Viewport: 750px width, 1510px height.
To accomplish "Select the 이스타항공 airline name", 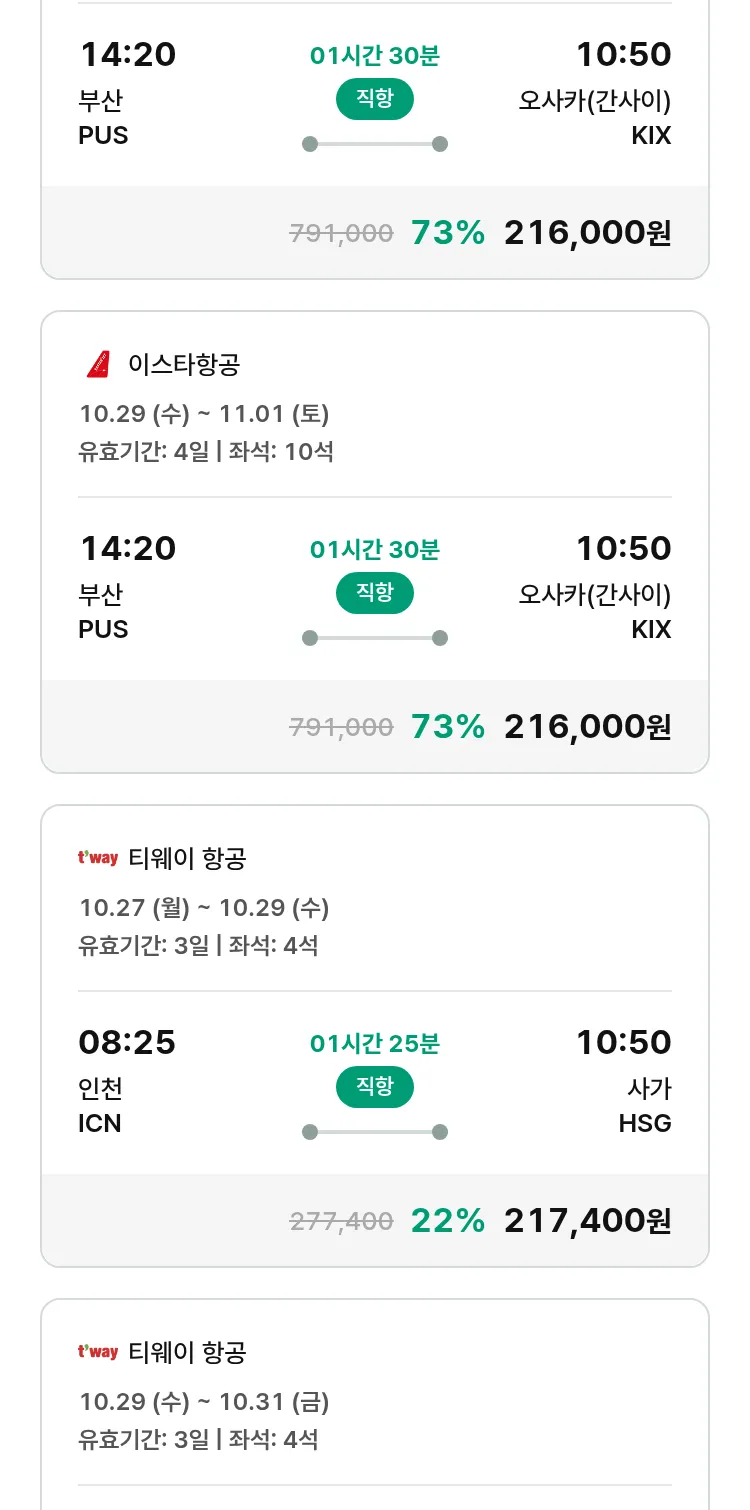I will pos(184,365).
